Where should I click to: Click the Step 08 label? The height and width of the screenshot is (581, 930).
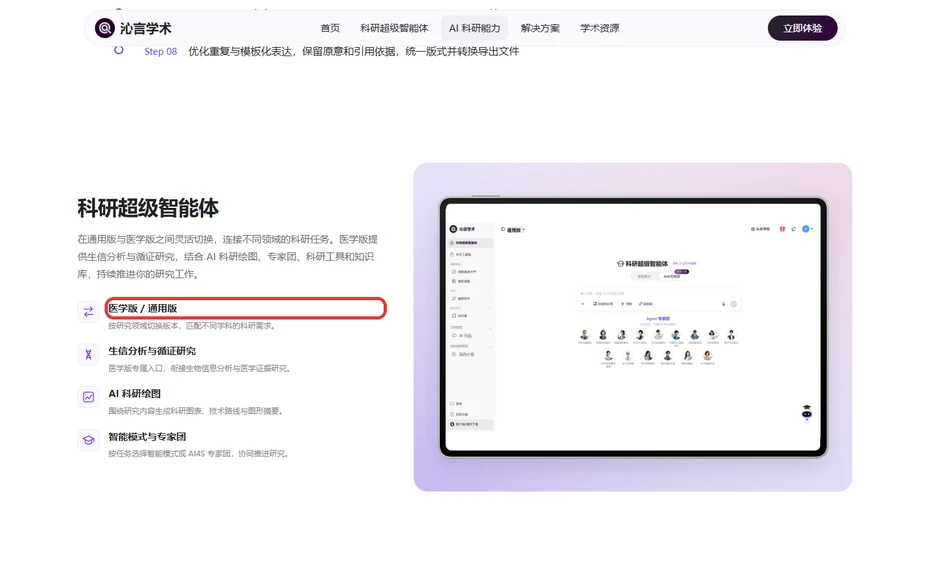pos(161,52)
